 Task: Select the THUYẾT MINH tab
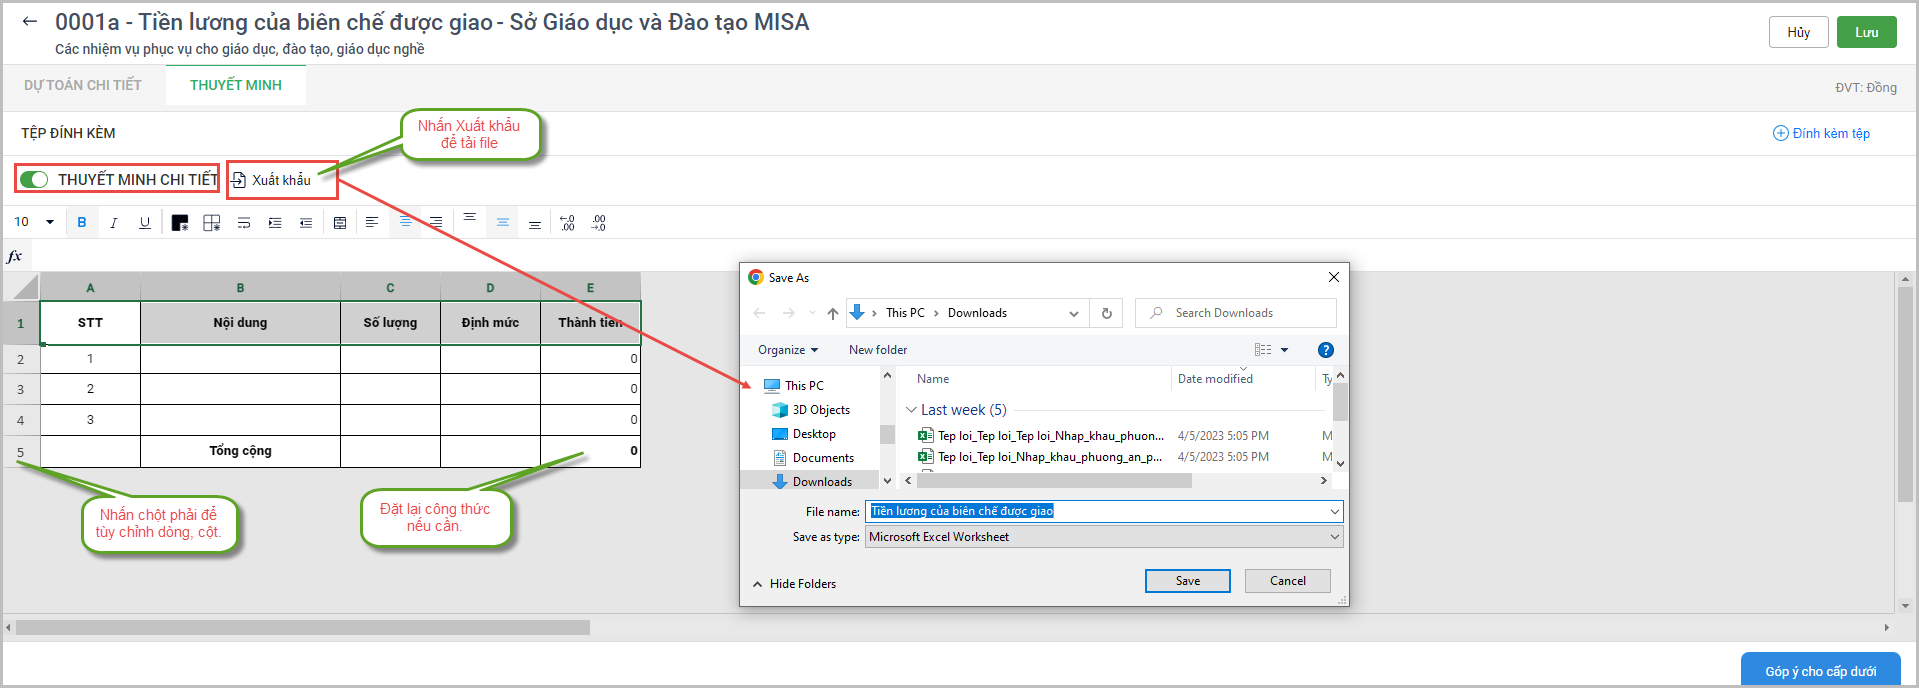[236, 85]
